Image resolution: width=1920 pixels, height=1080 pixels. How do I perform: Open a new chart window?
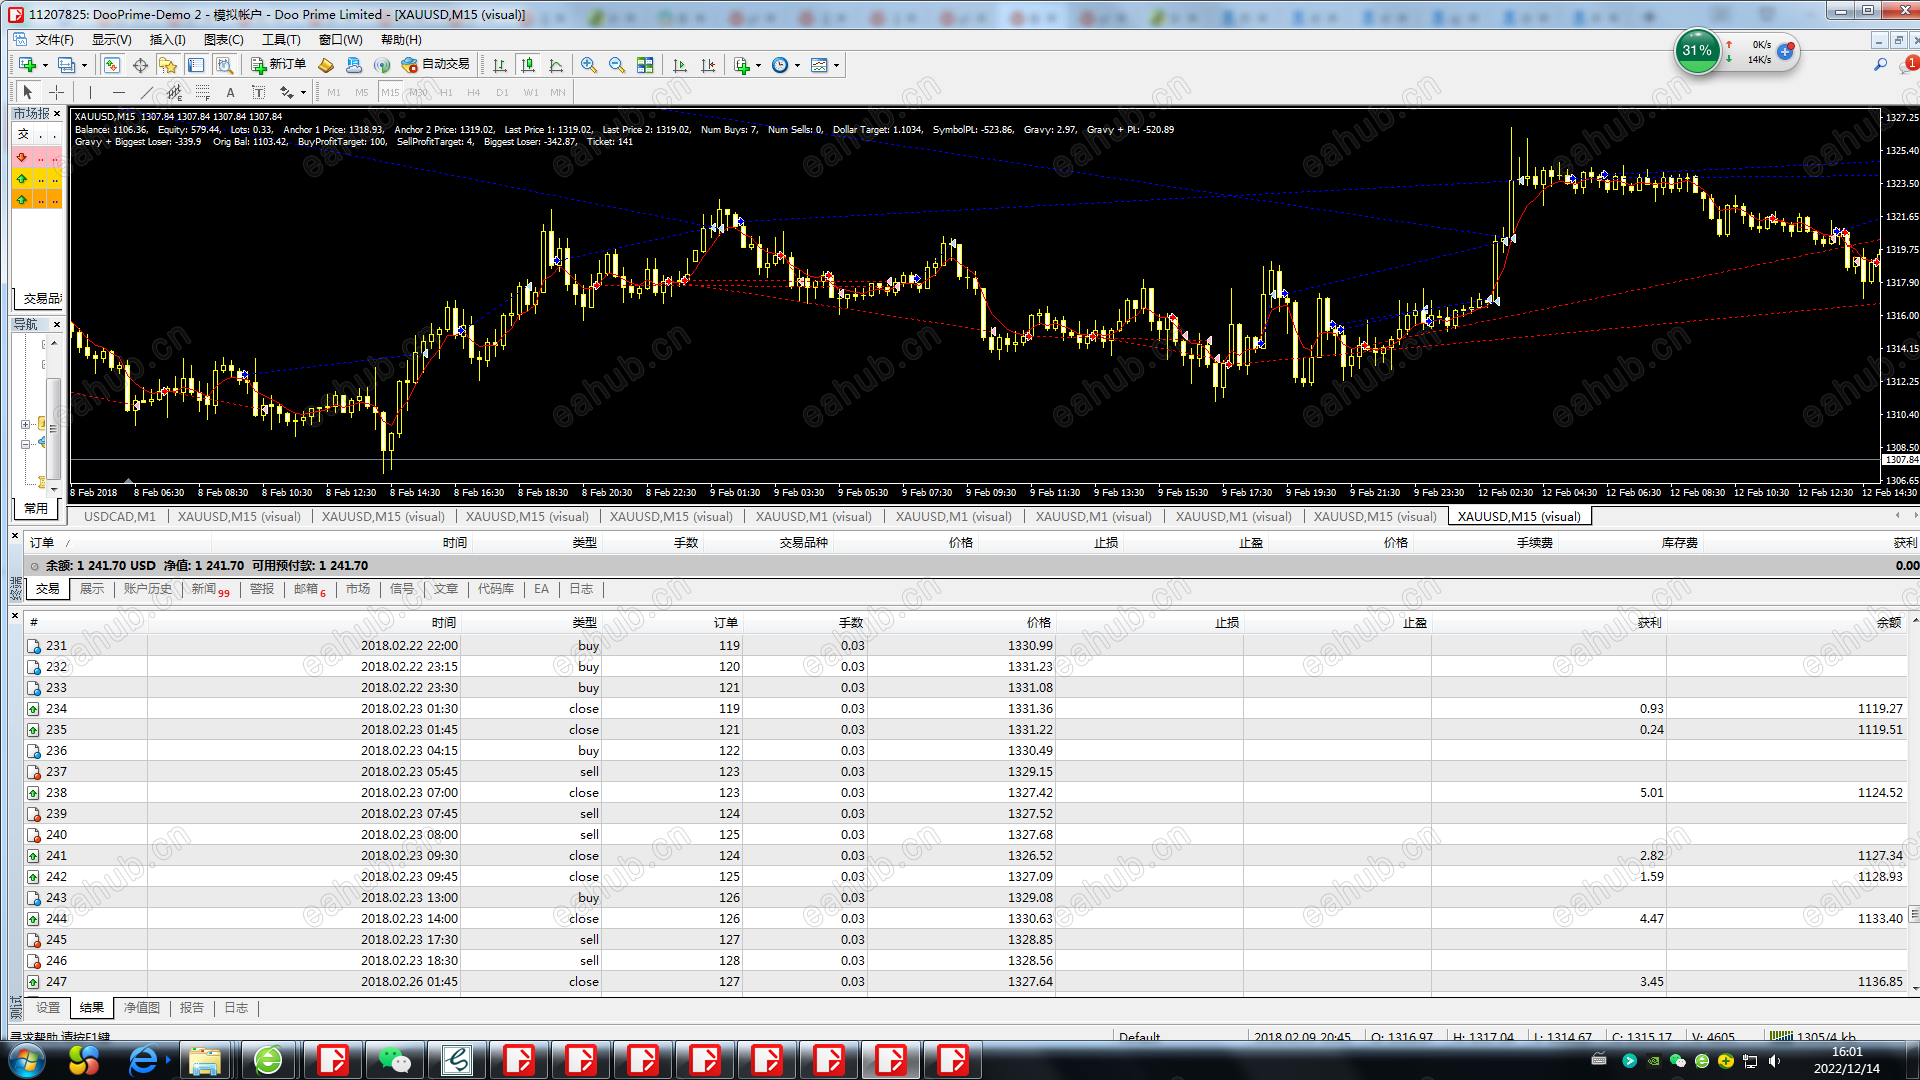click(x=27, y=65)
